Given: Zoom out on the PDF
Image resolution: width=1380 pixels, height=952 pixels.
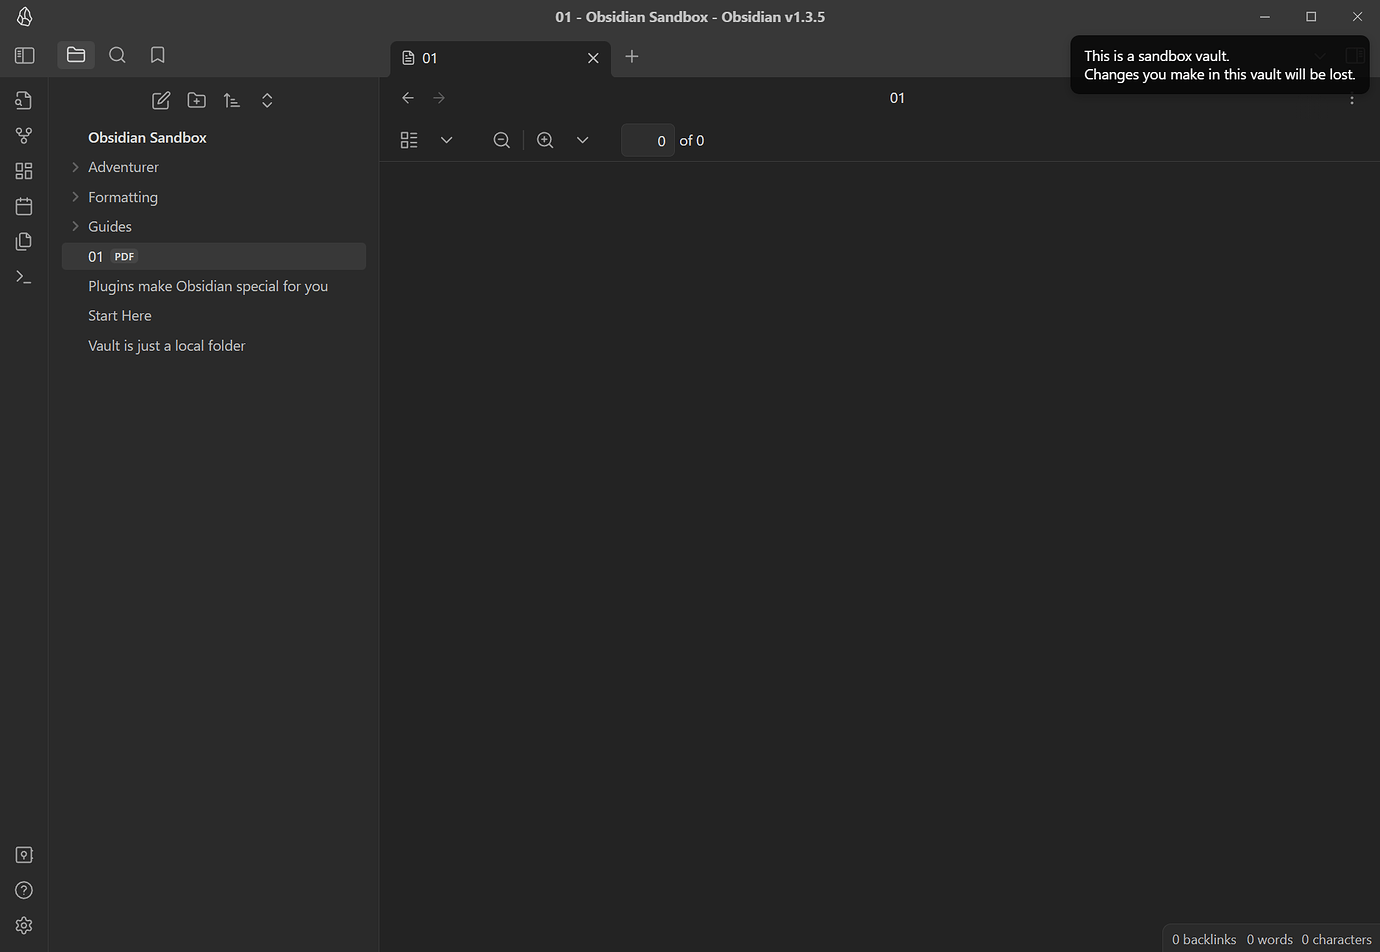Looking at the screenshot, I should tap(501, 140).
